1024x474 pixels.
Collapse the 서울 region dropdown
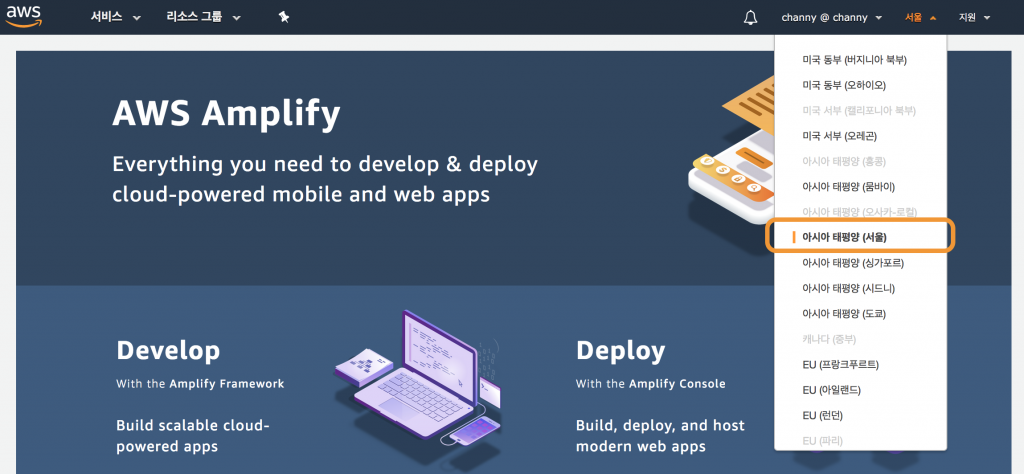(920, 18)
